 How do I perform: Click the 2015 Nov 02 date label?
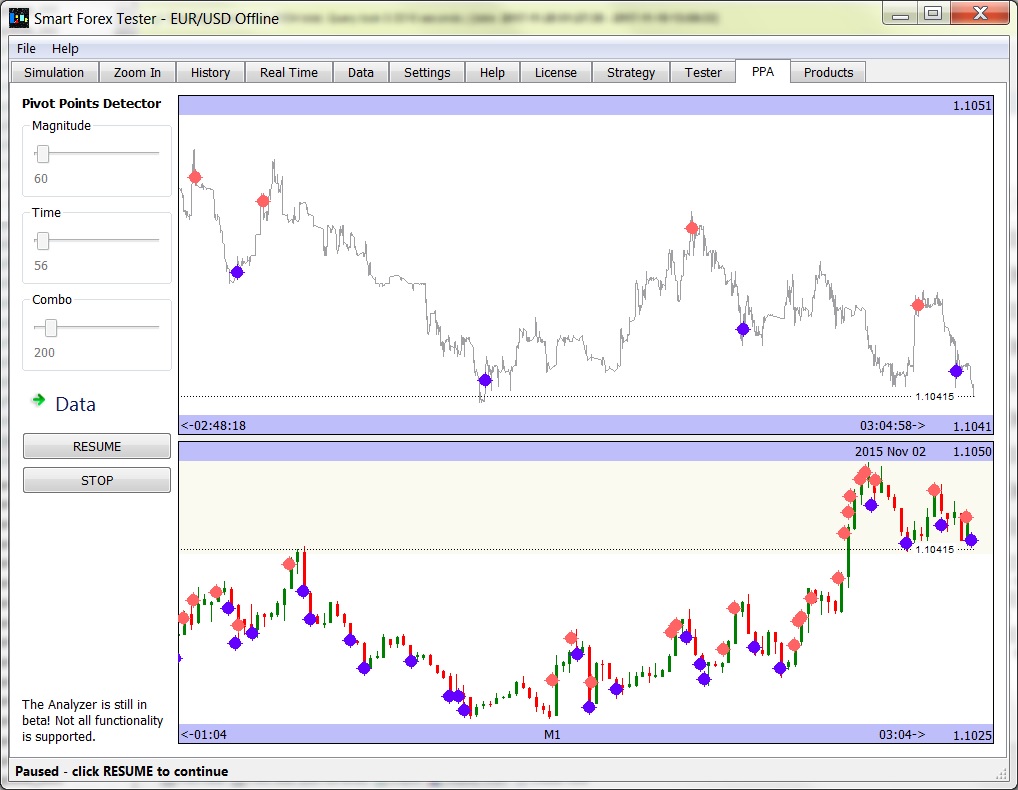890,452
